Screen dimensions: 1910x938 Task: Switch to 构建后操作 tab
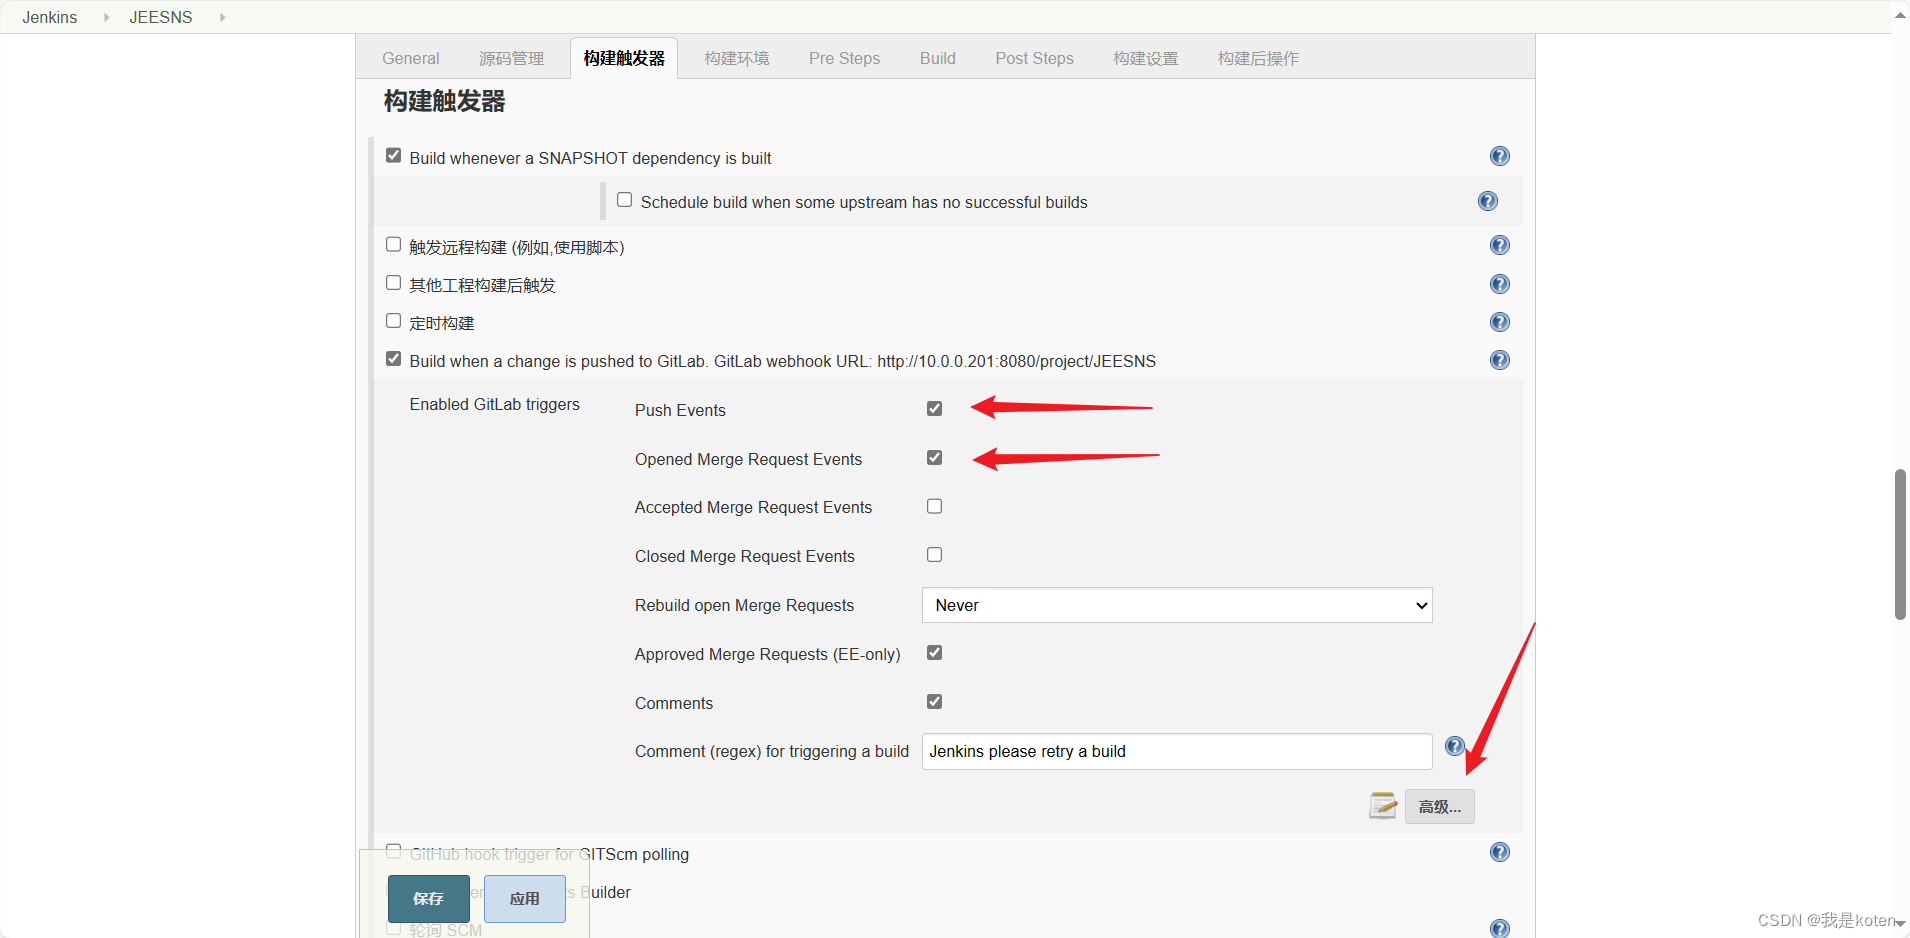[1258, 58]
